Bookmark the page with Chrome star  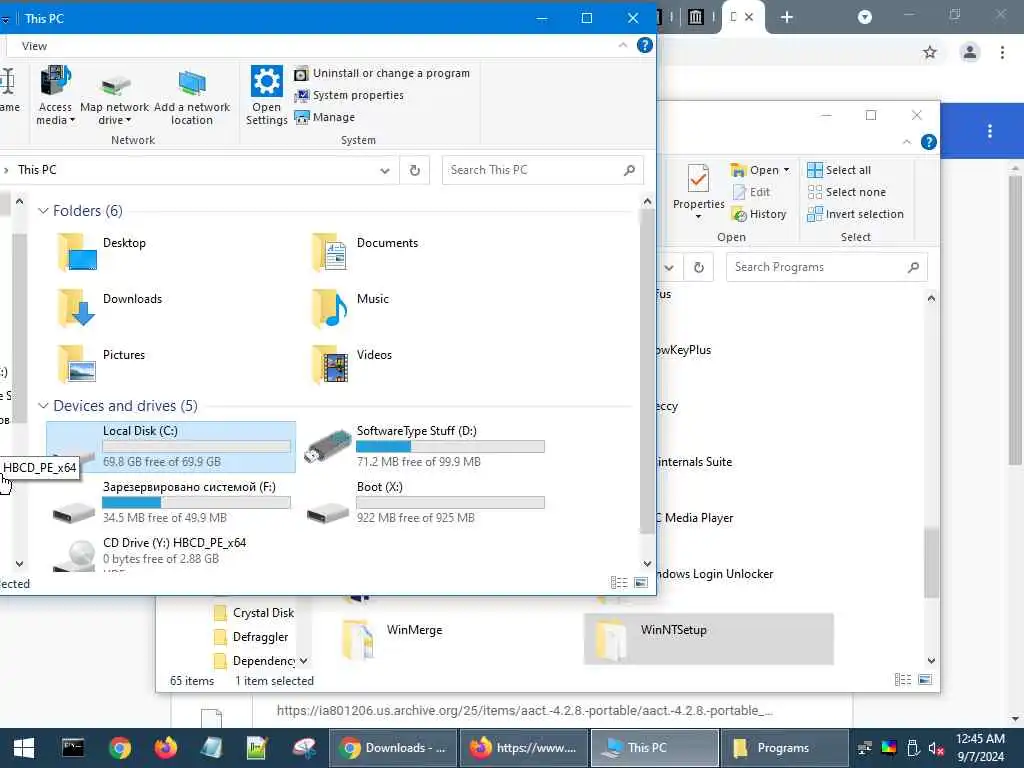(929, 52)
